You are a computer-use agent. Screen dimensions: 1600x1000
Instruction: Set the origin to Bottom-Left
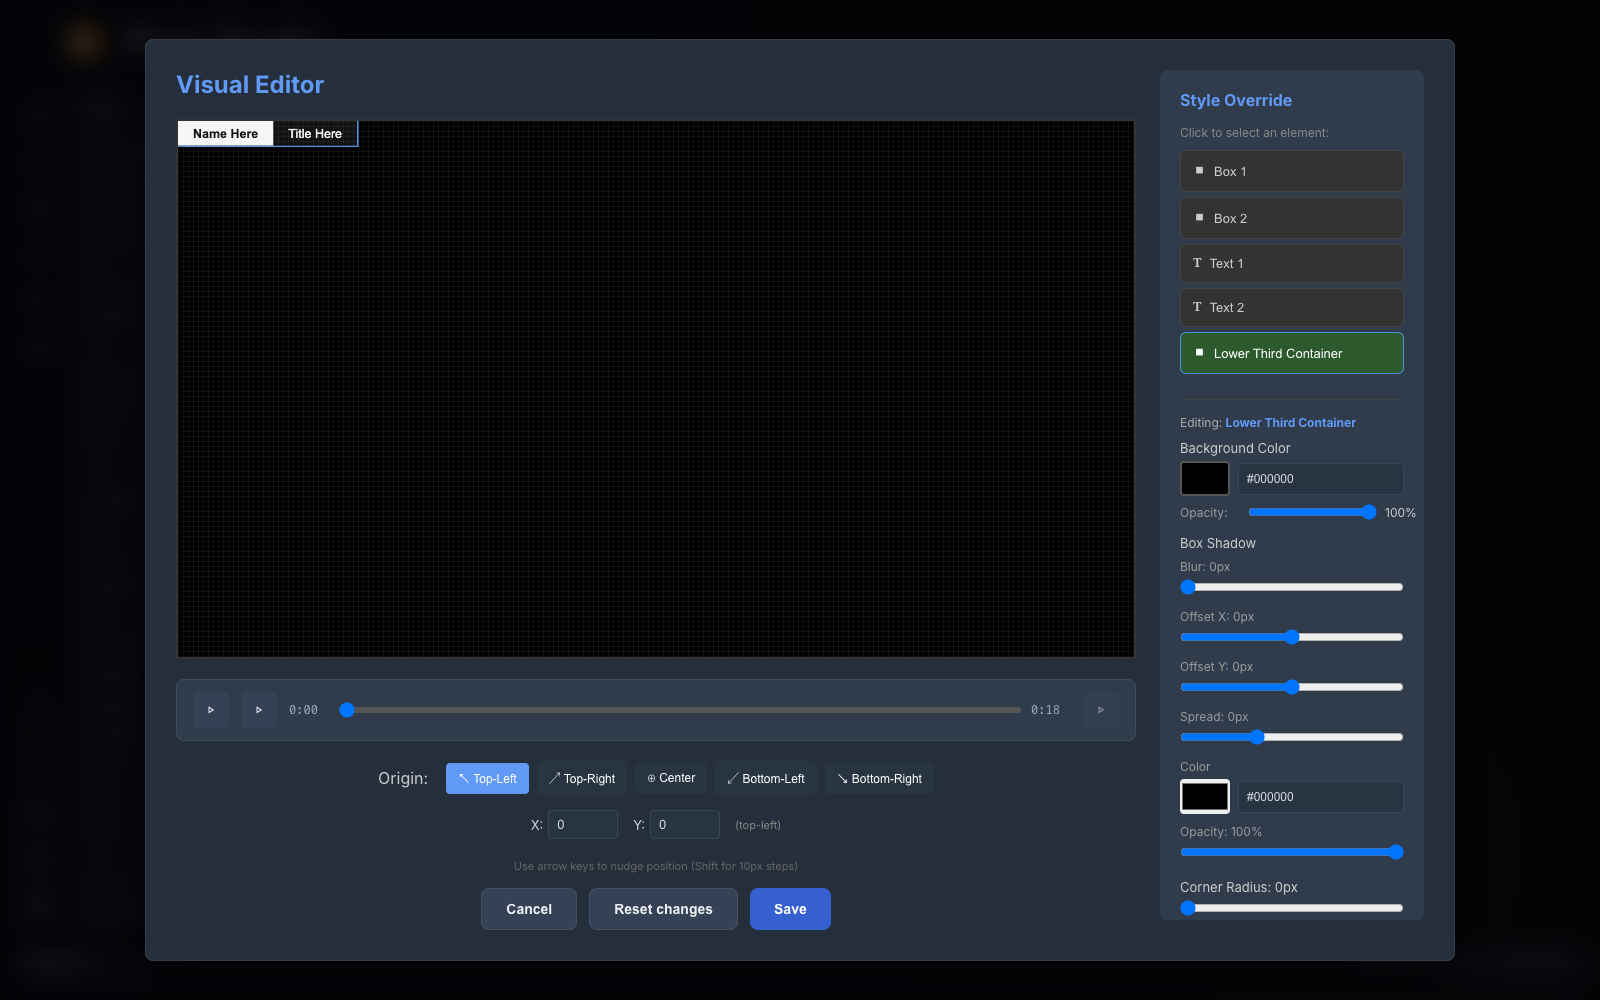[766, 778]
